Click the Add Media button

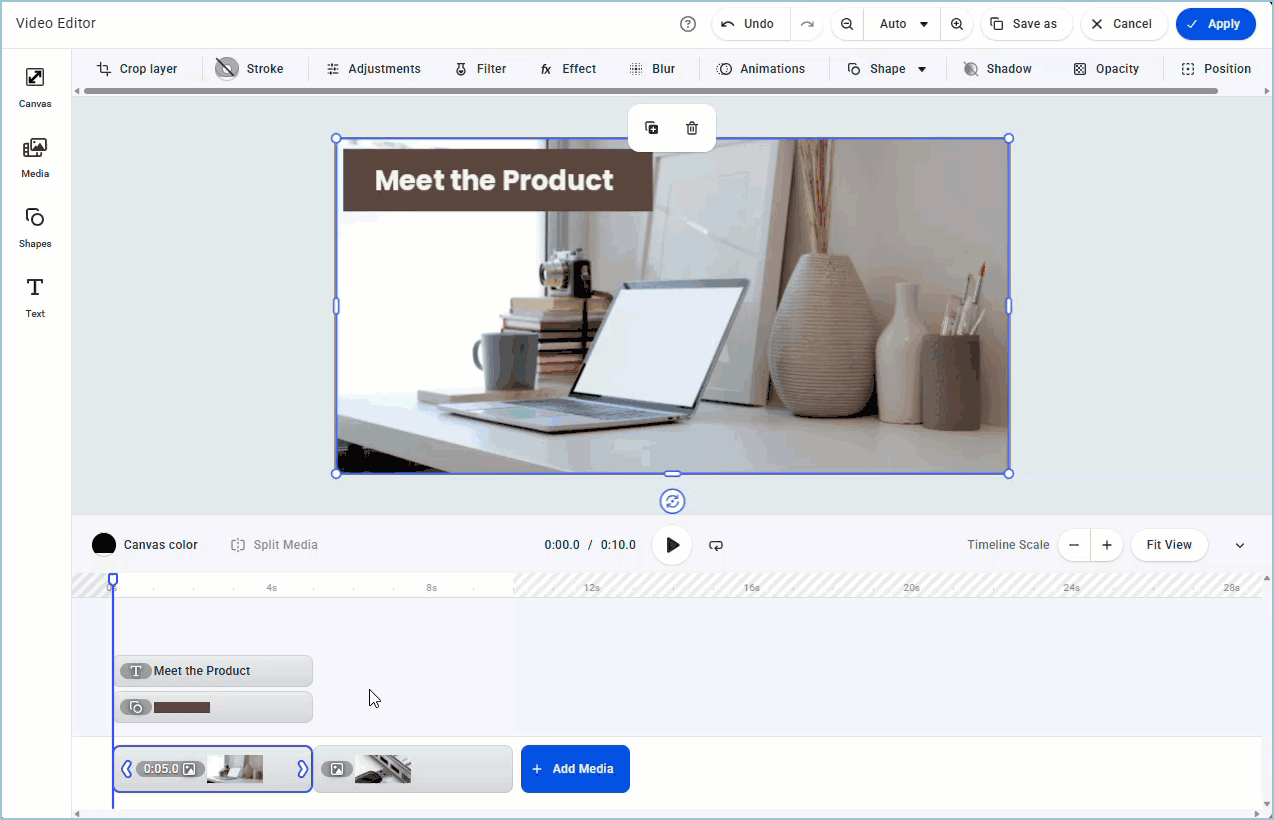[x=575, y=769]
